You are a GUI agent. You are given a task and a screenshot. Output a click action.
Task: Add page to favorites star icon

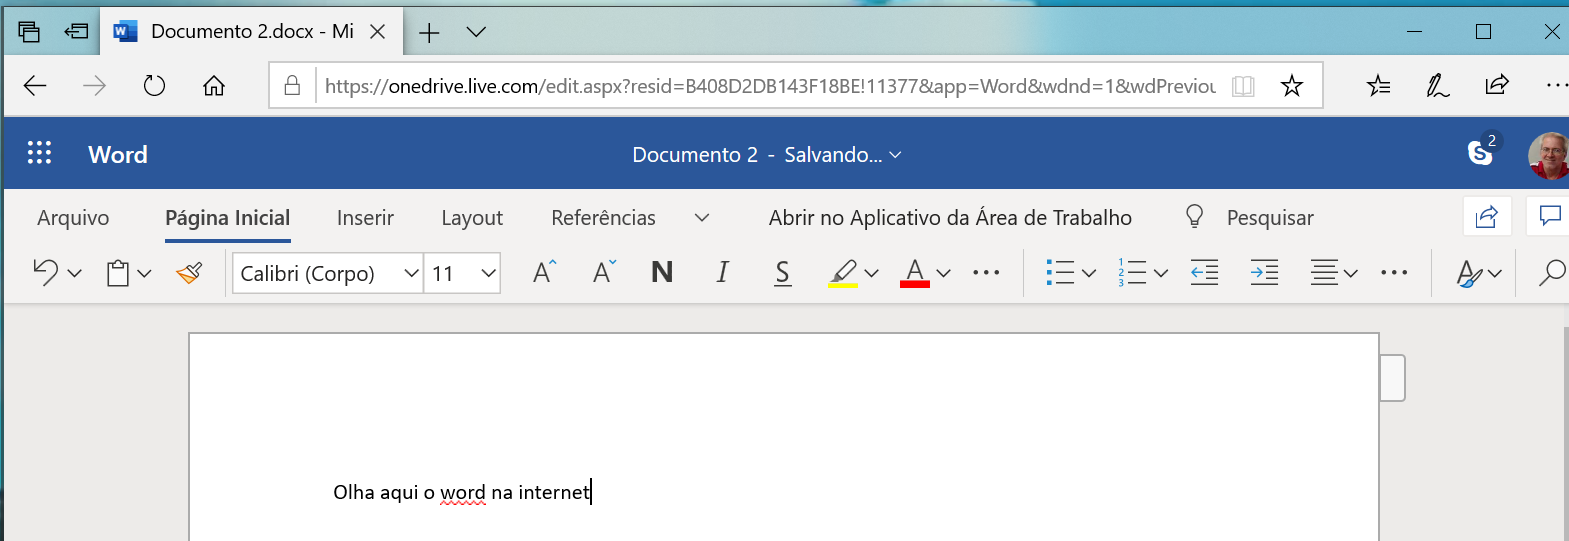point(1292,85)
